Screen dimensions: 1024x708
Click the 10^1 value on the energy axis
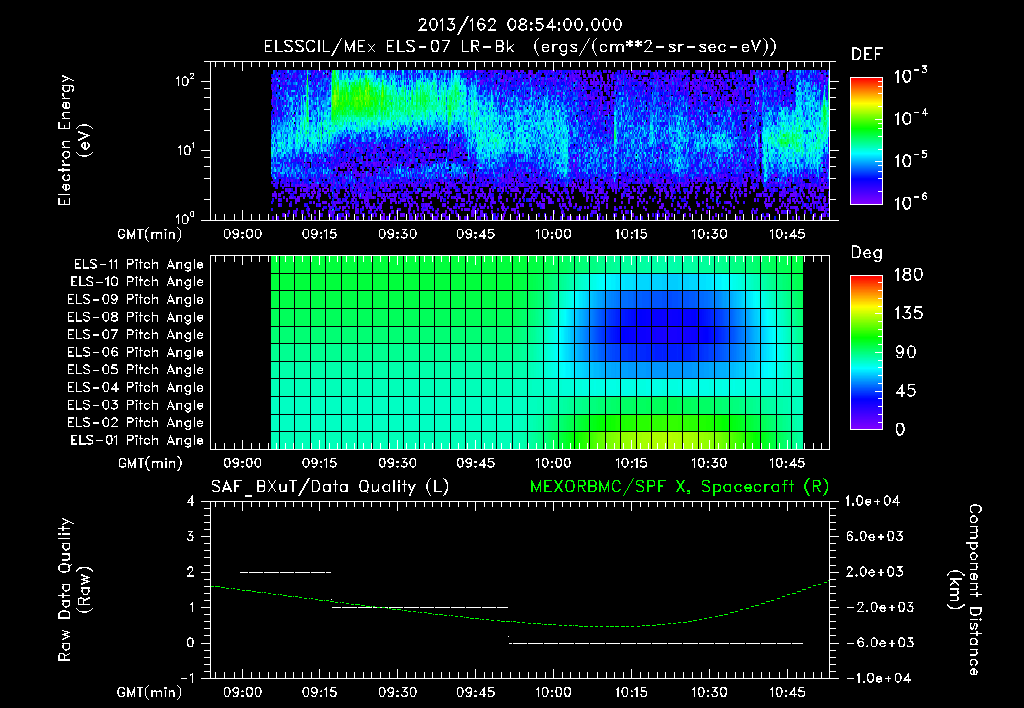(x=185, y=150)
